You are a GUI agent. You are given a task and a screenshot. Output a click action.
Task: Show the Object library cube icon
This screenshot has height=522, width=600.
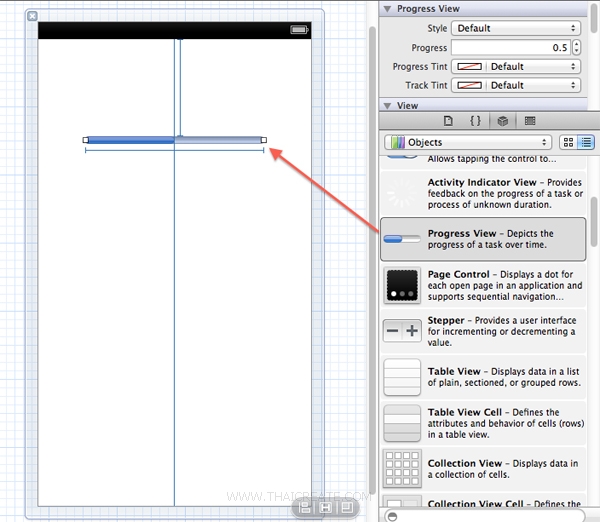503,121
